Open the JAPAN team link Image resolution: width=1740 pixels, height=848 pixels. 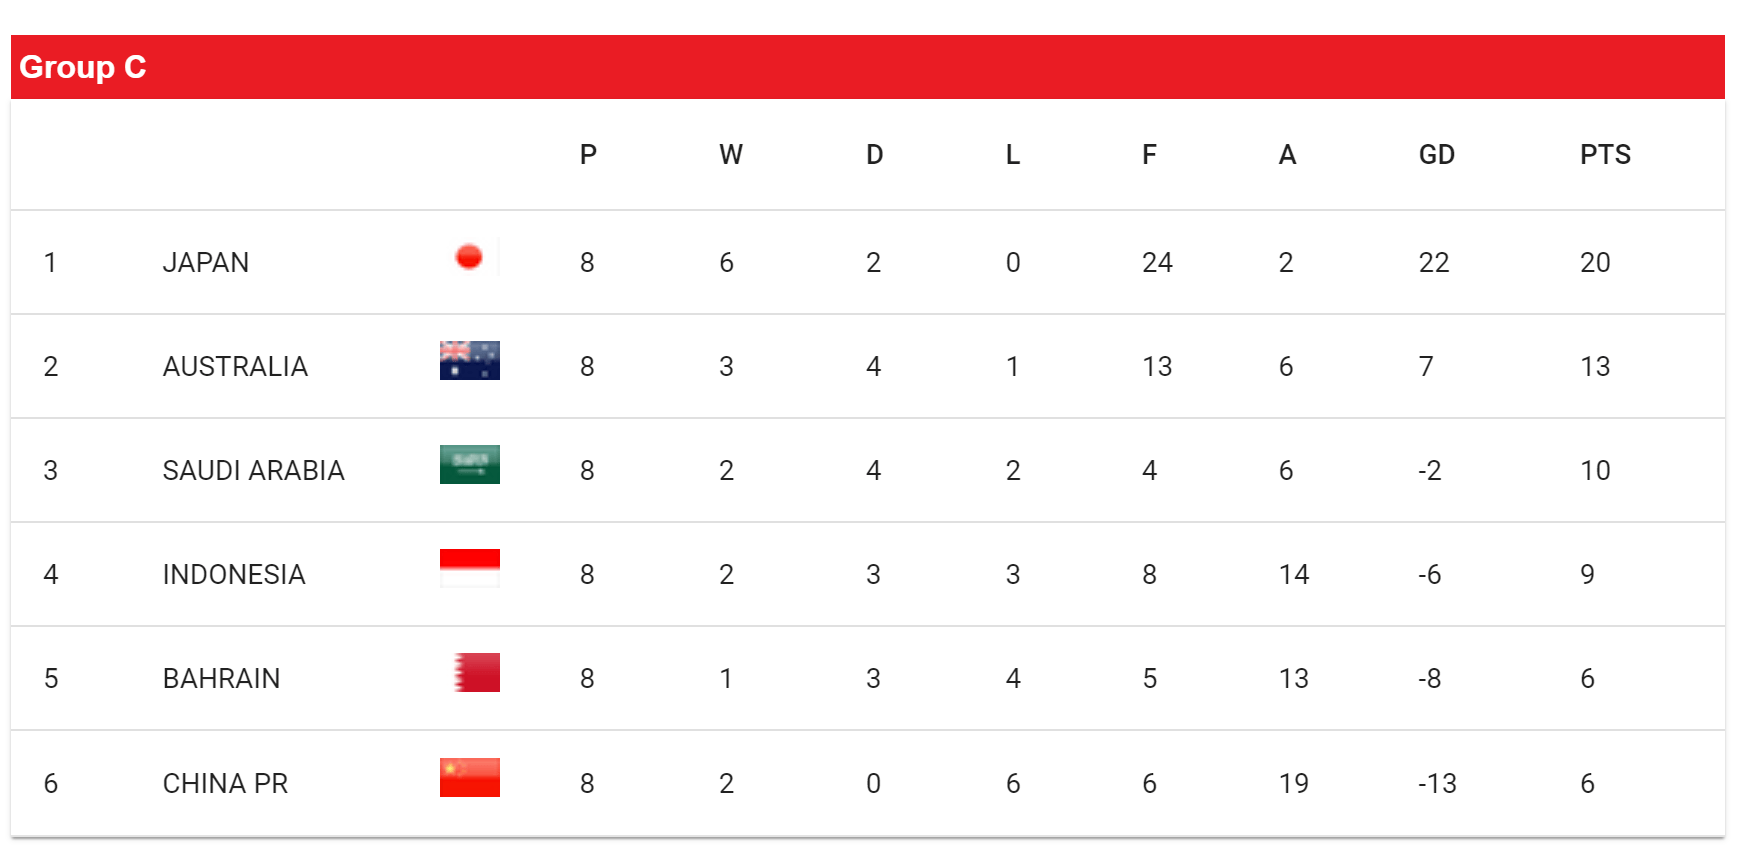pos(206,263)
